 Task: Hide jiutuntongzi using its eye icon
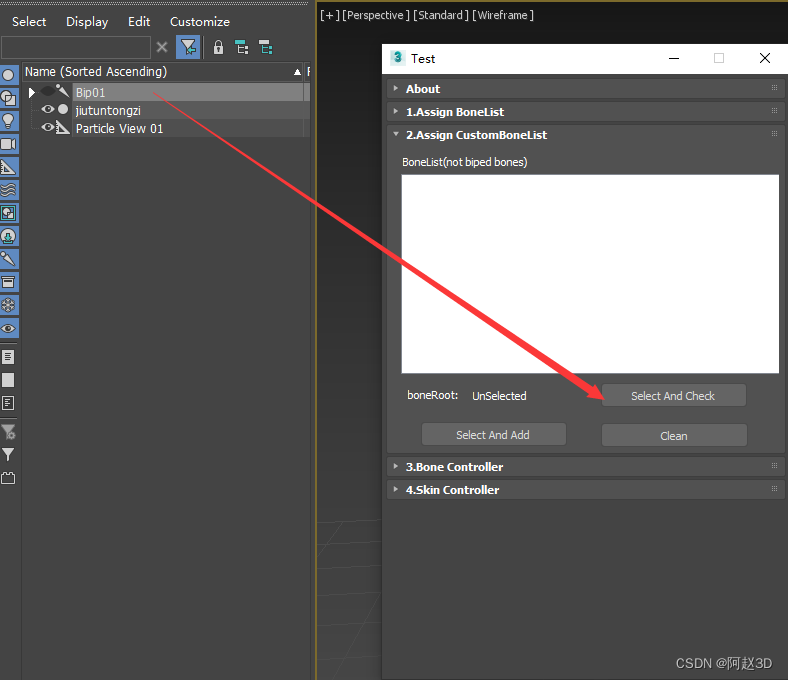coord(48,109)
